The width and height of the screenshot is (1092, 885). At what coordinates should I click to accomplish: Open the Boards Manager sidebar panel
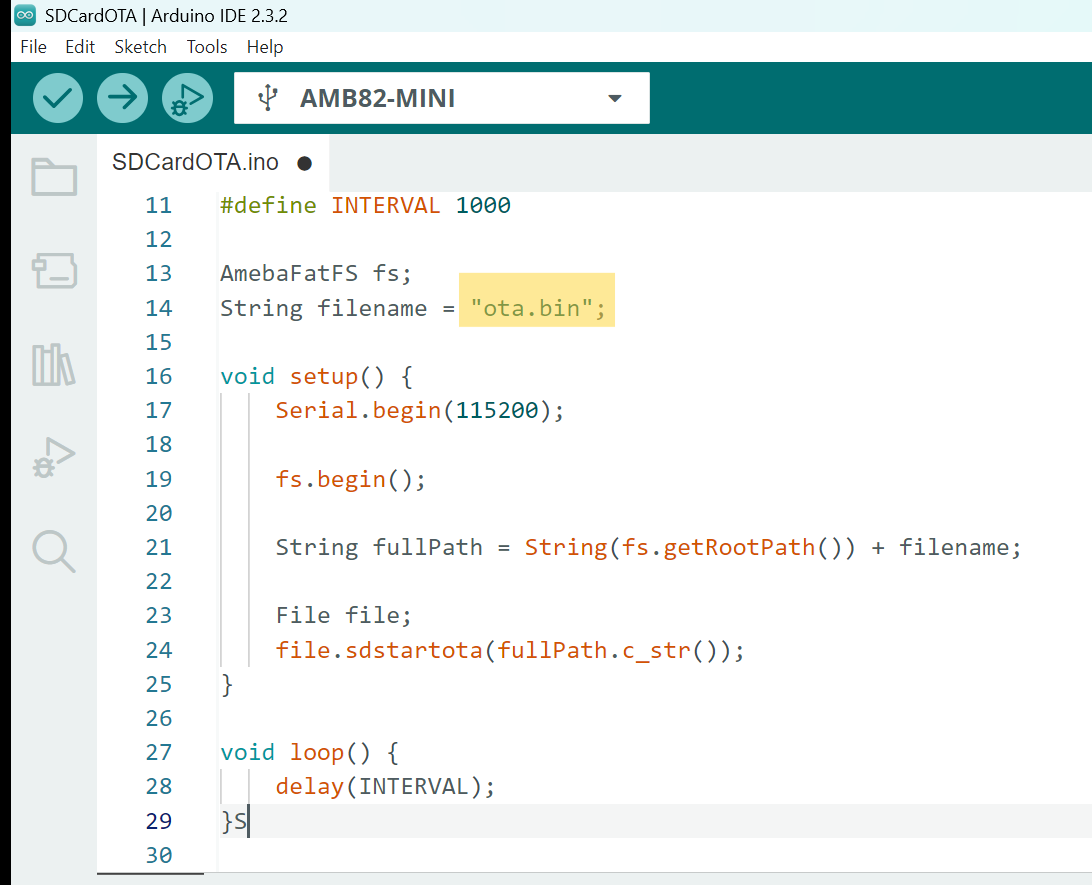(x=54, y=271)
